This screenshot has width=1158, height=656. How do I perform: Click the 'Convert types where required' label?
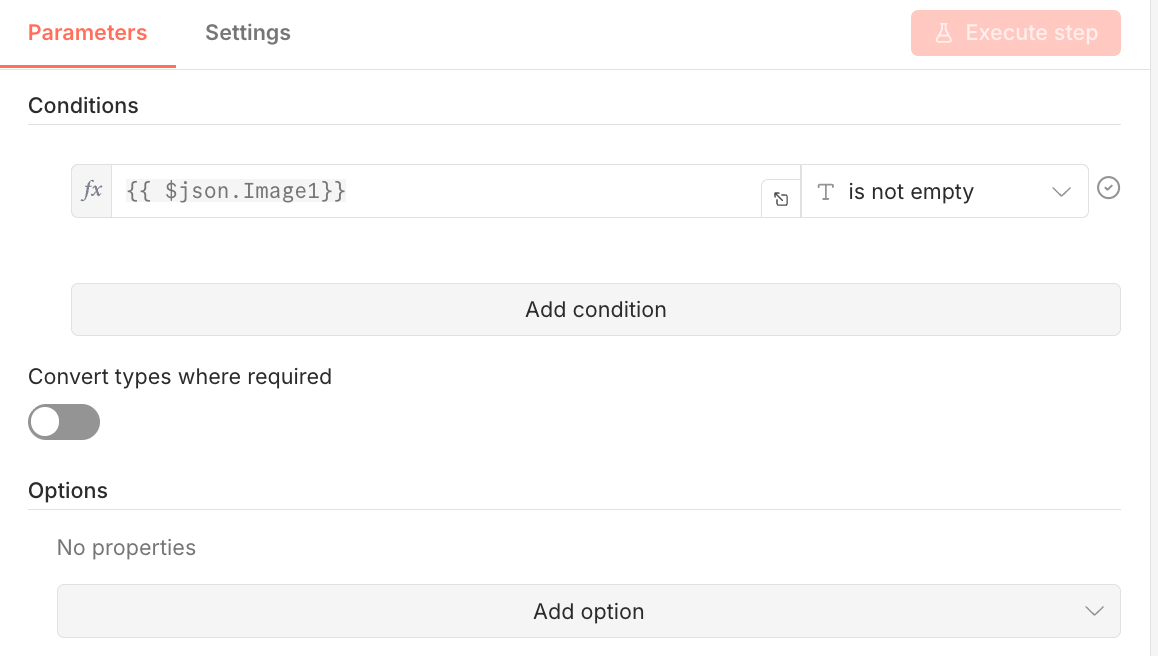tap(180, 377)
